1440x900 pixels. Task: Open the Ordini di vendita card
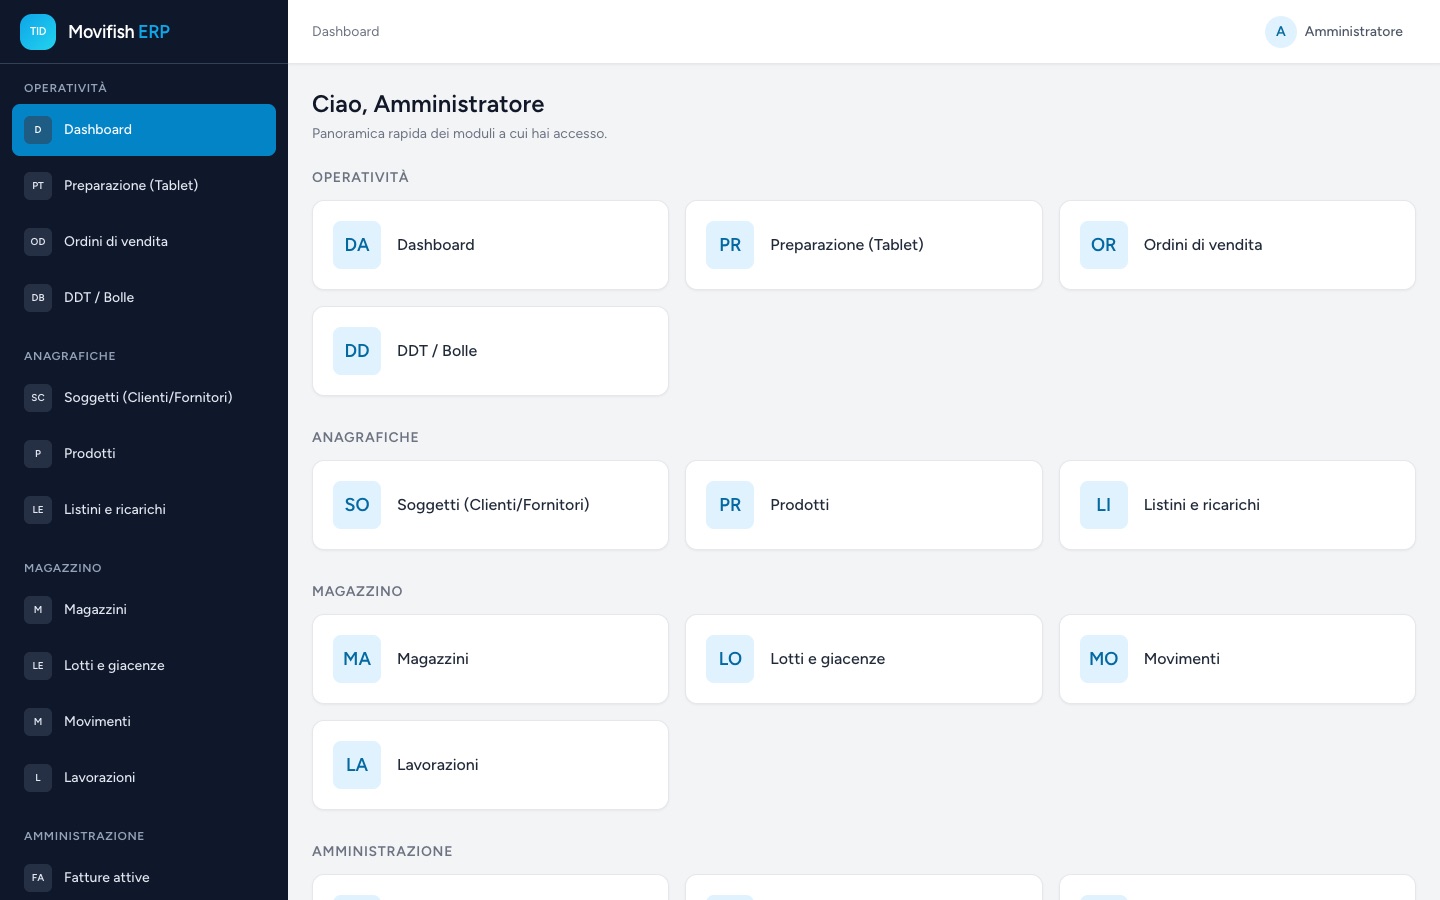click(x=1237, y=245)
